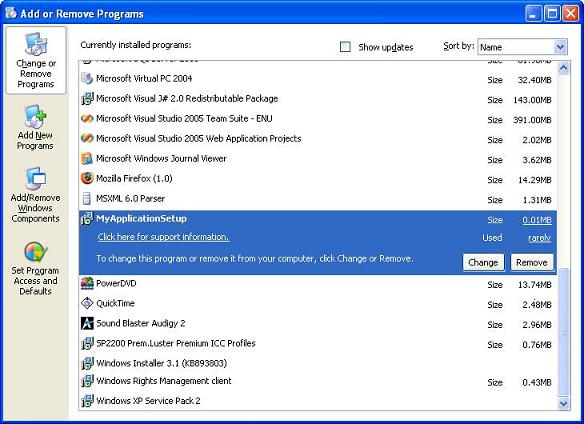
Task: Close the Add or Remove Programs window
Action: coord(571,14)
